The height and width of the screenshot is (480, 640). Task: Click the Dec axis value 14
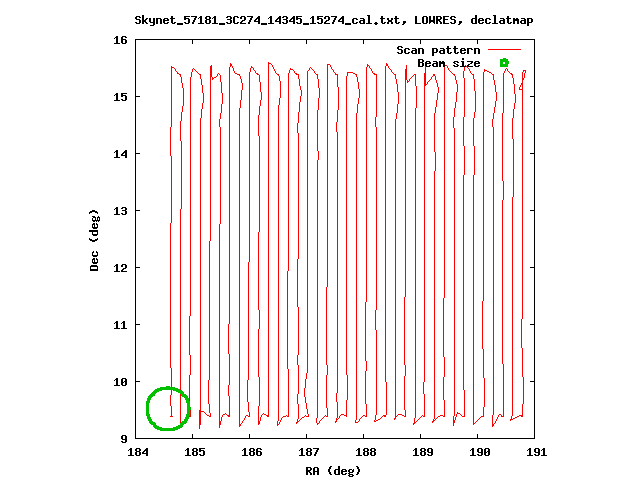[120, 154]
